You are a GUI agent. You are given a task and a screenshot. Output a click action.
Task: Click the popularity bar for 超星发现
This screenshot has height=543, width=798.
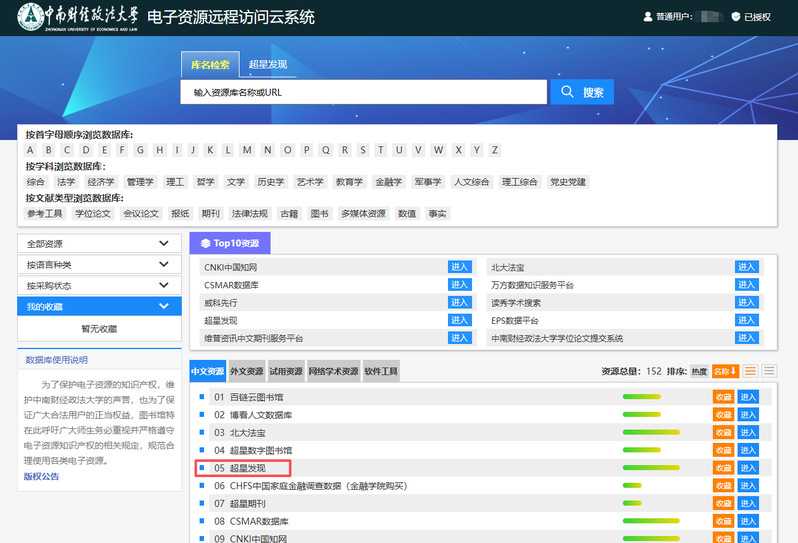[650, 468]
